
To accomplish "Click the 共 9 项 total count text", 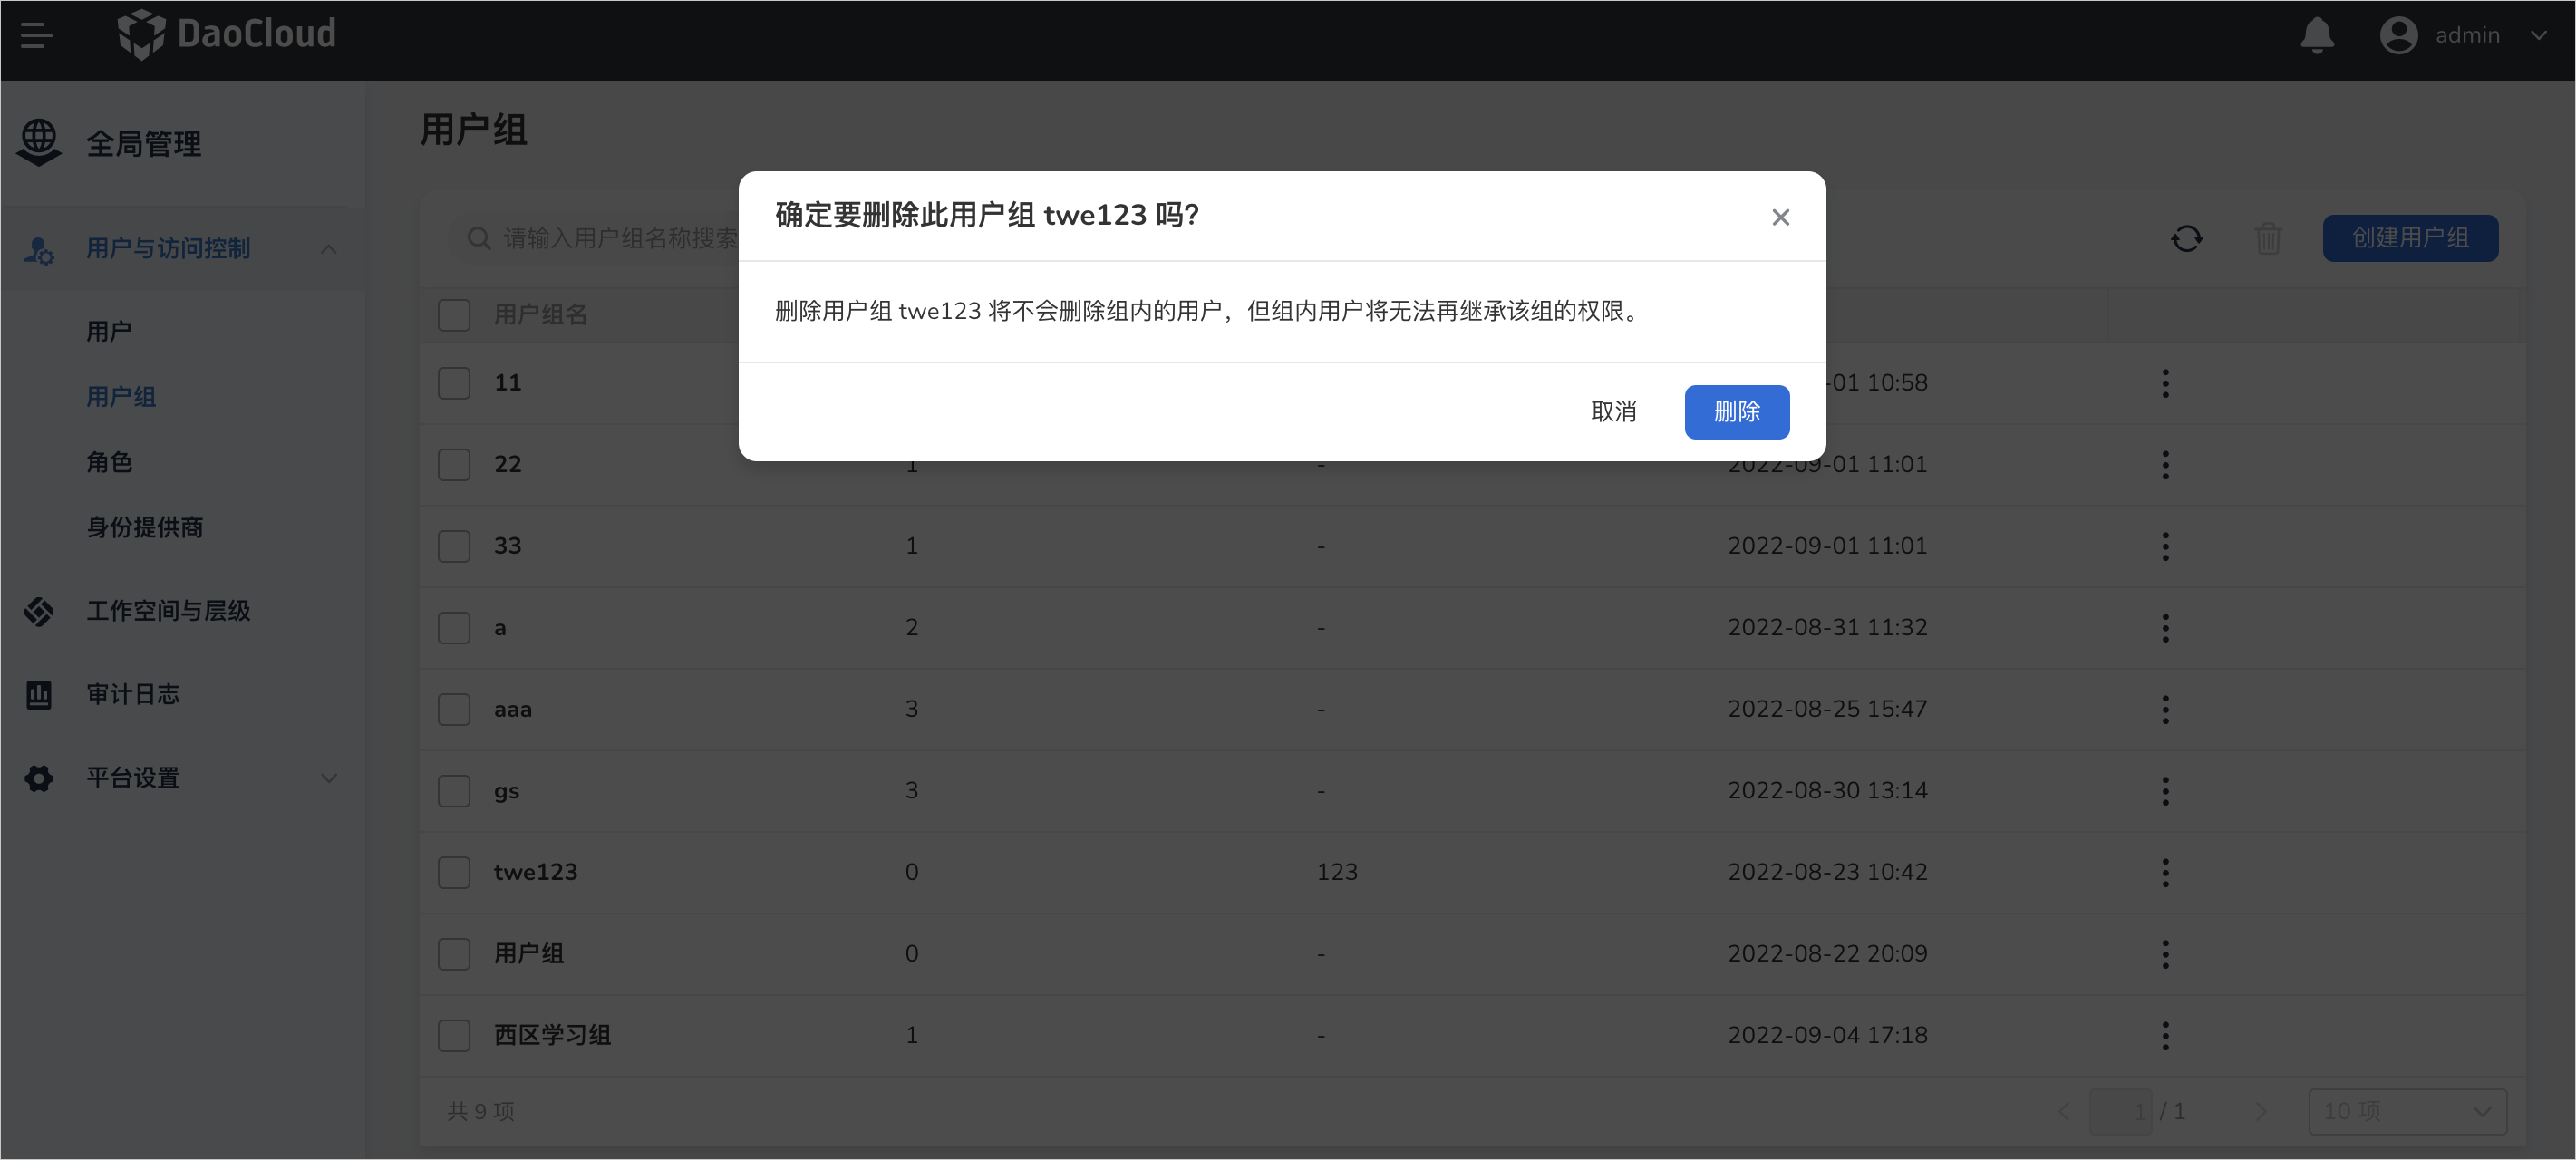I will point(481,1111).
